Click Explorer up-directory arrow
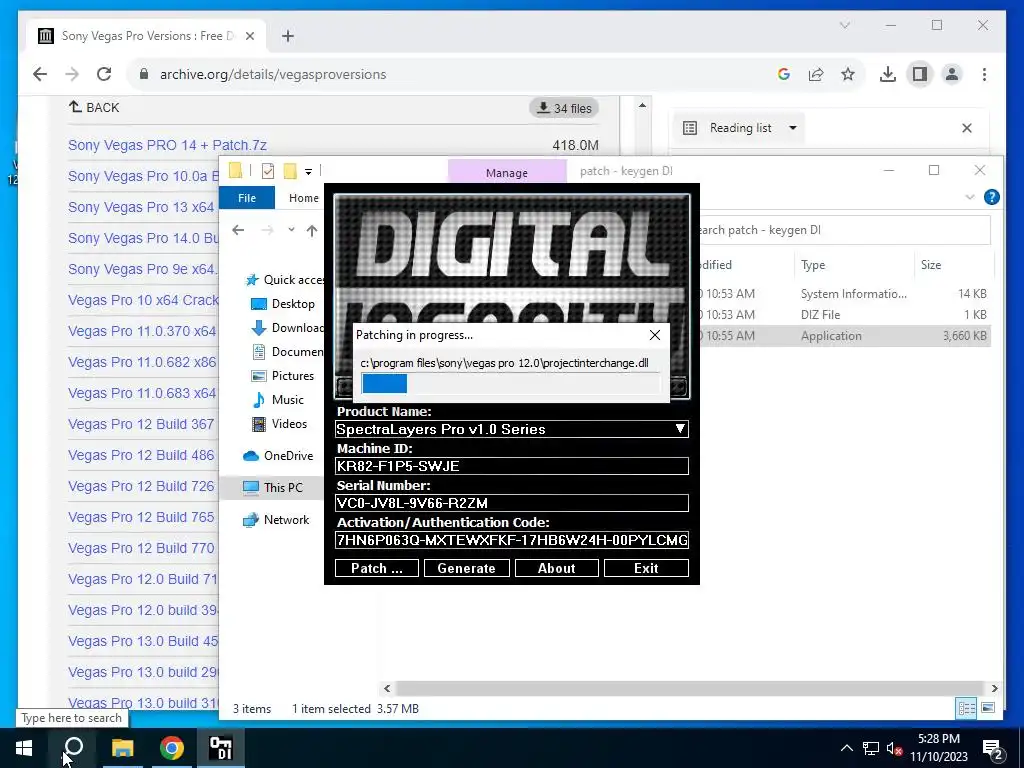 point(312,230)
